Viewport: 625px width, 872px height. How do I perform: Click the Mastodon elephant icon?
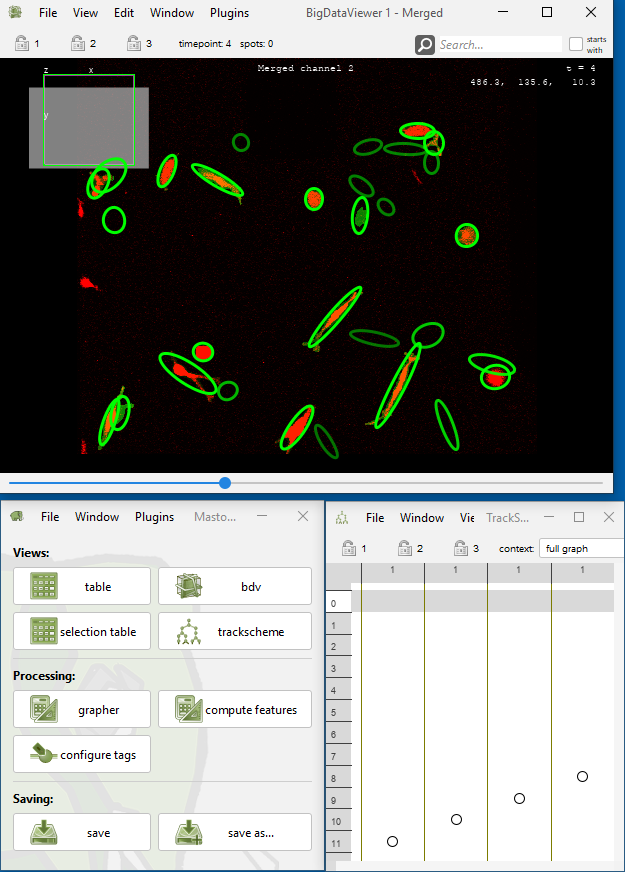(17, 517)
